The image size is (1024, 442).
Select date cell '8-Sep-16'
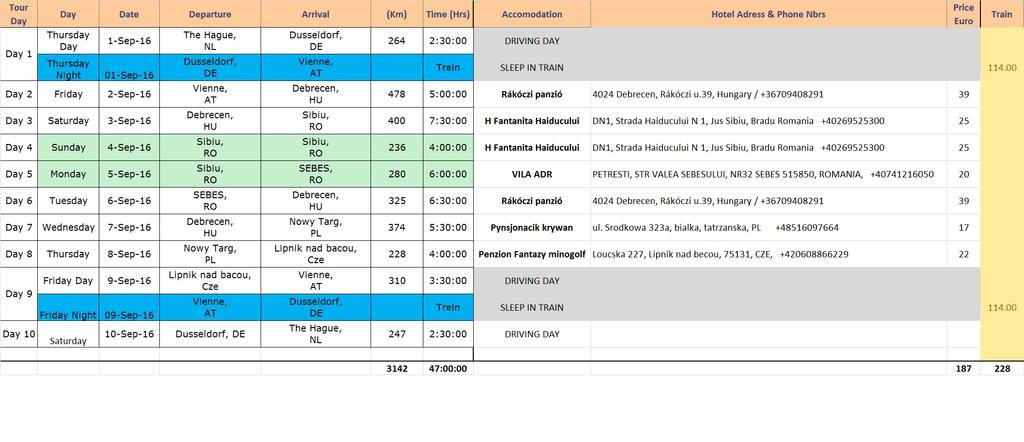pyautogui.click(x=129, y=254)
